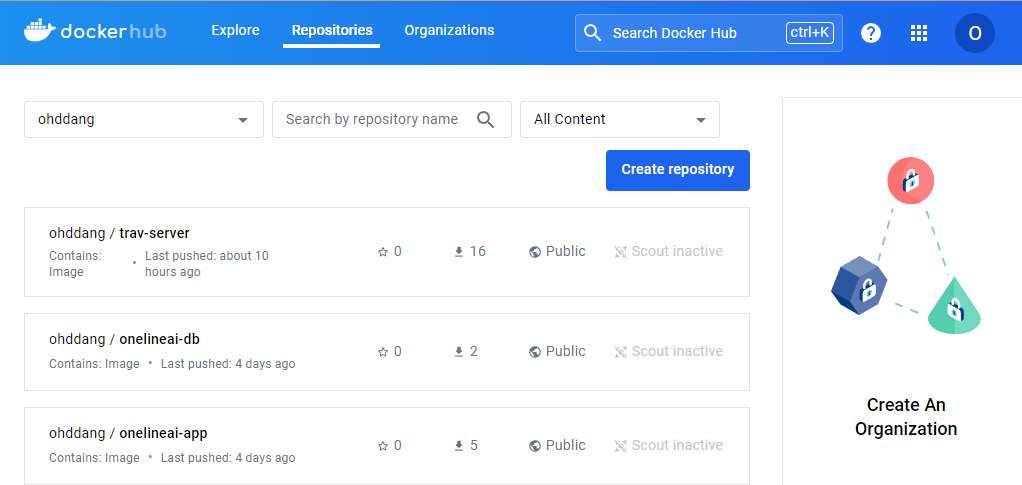1022x485 pixels.
Task: Go to the Organizations tab
Action: tap(449, 31)
